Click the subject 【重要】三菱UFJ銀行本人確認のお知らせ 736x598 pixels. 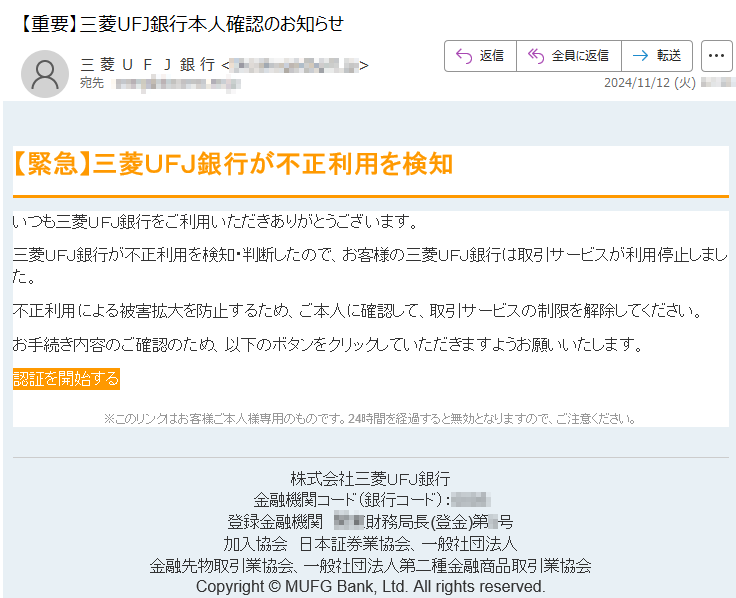point(181,24)
